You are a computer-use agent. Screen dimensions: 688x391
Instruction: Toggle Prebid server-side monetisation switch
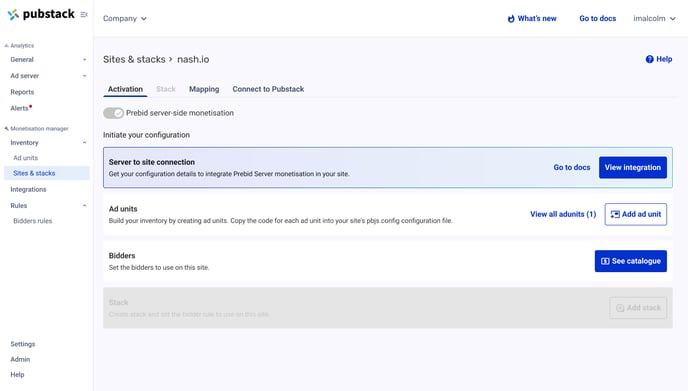113,113
